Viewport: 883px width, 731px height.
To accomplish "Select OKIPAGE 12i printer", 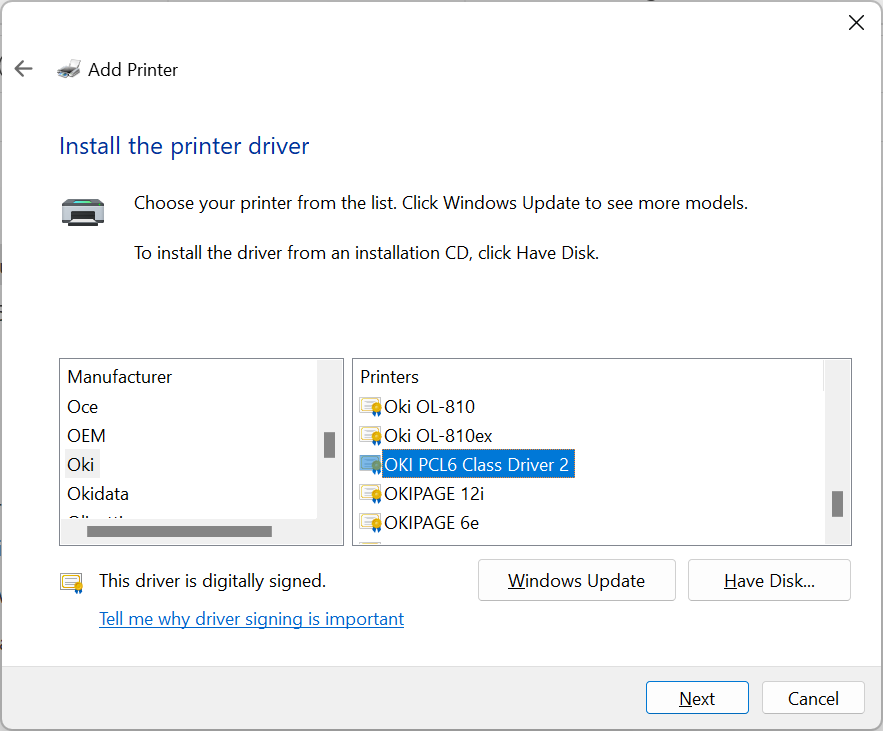I will point(434,493).
